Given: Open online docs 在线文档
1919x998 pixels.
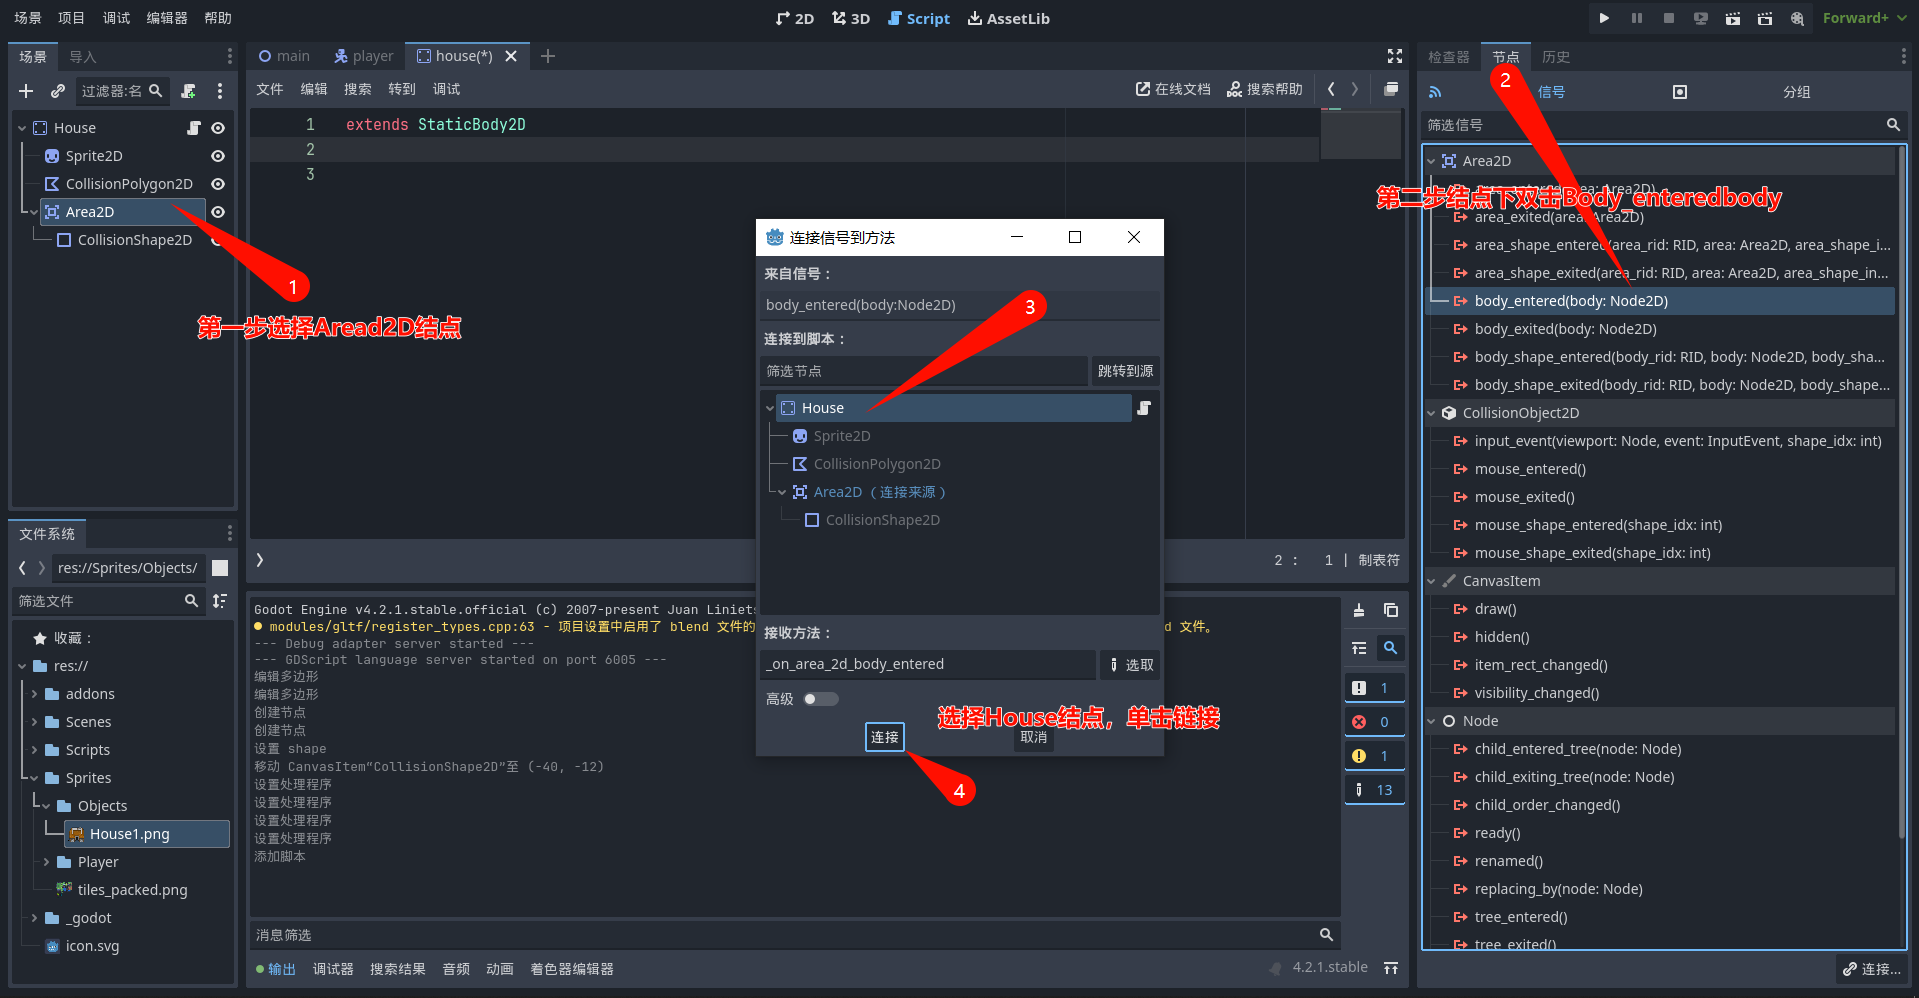Looking at the screenshot, I should point(1173,89).
